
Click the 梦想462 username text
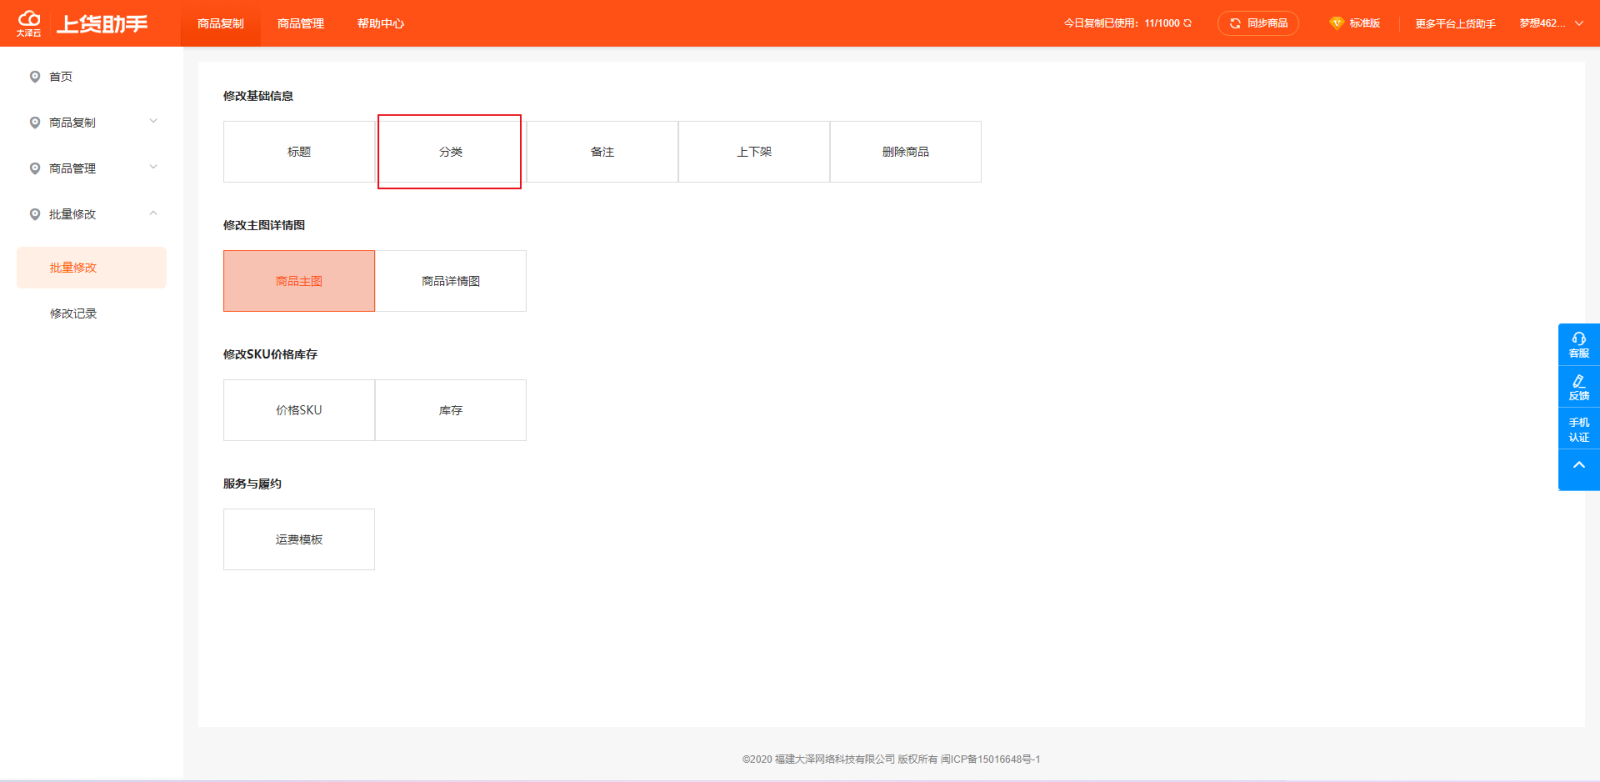[1542, 23]
